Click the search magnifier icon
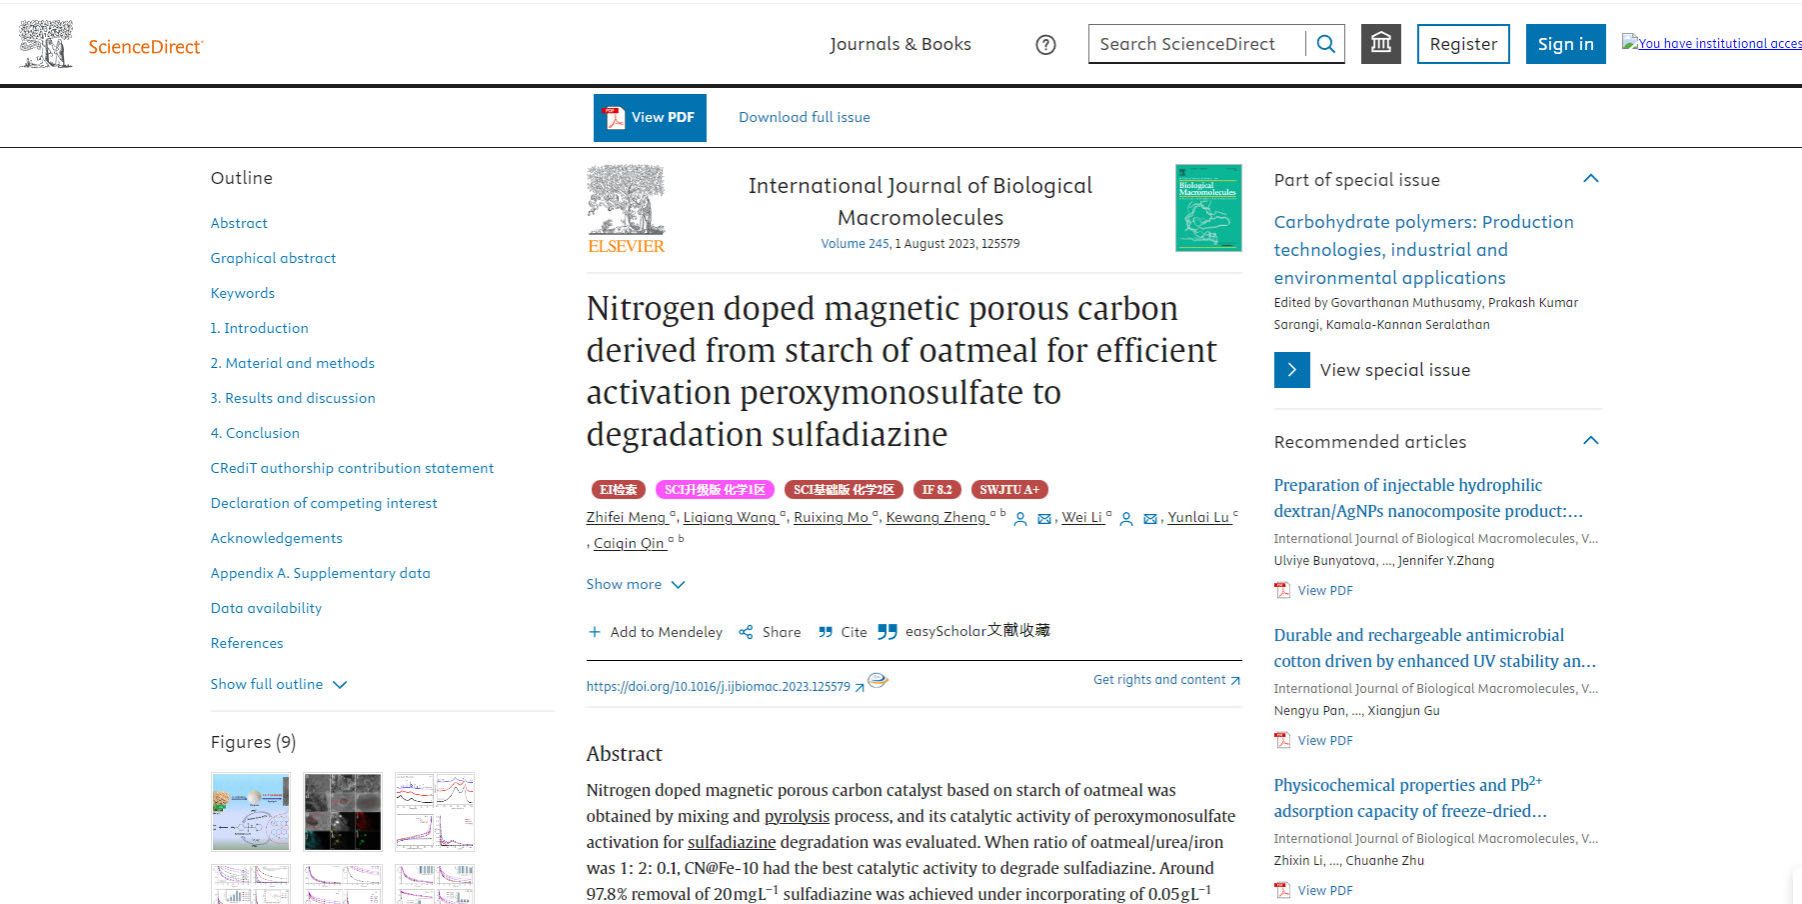1802x904 pixels. (x=1325, y=44)
